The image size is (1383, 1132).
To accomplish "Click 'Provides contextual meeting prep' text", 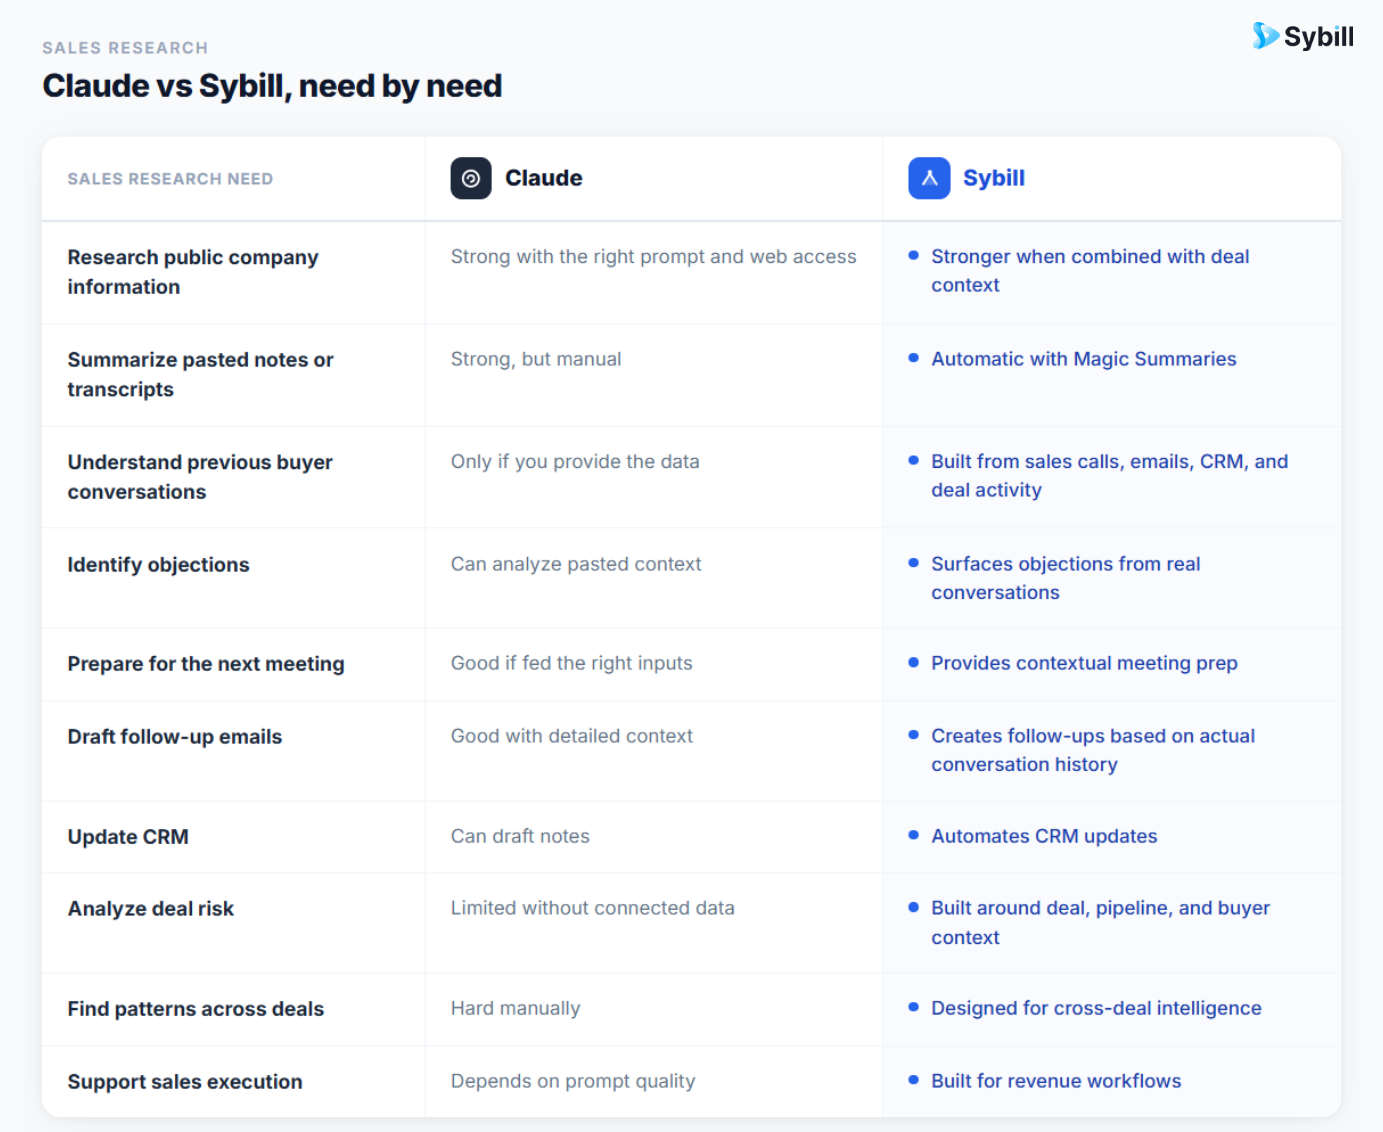I will click(x=1084, y=663).
